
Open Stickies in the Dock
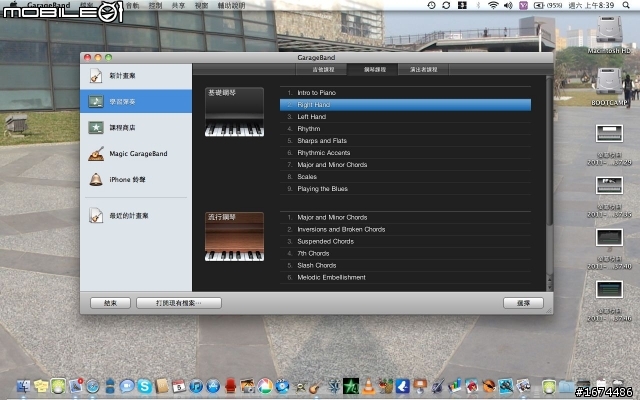(x=41, y=386)
